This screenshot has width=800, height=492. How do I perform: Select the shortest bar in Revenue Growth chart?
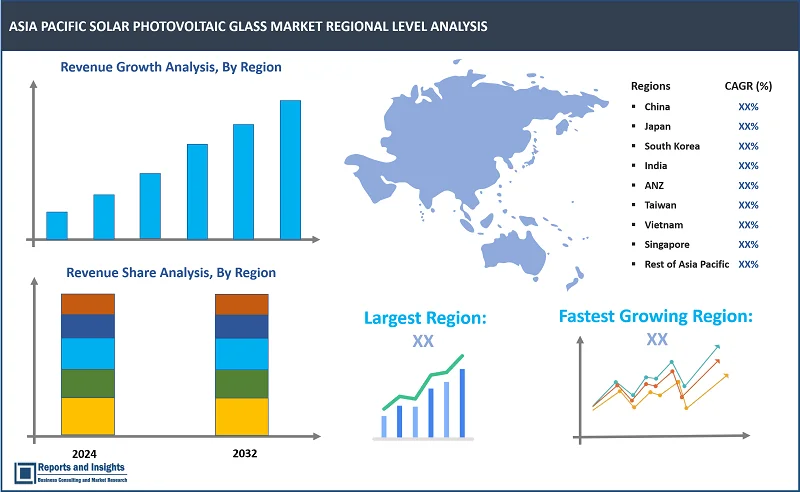point(57,226)
